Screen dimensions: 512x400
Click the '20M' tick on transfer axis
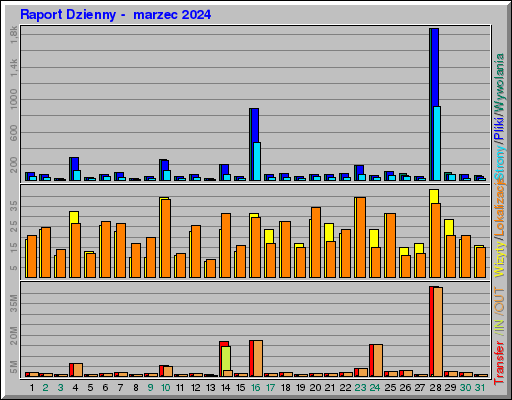pyautogui.click(x=14, y=335)
